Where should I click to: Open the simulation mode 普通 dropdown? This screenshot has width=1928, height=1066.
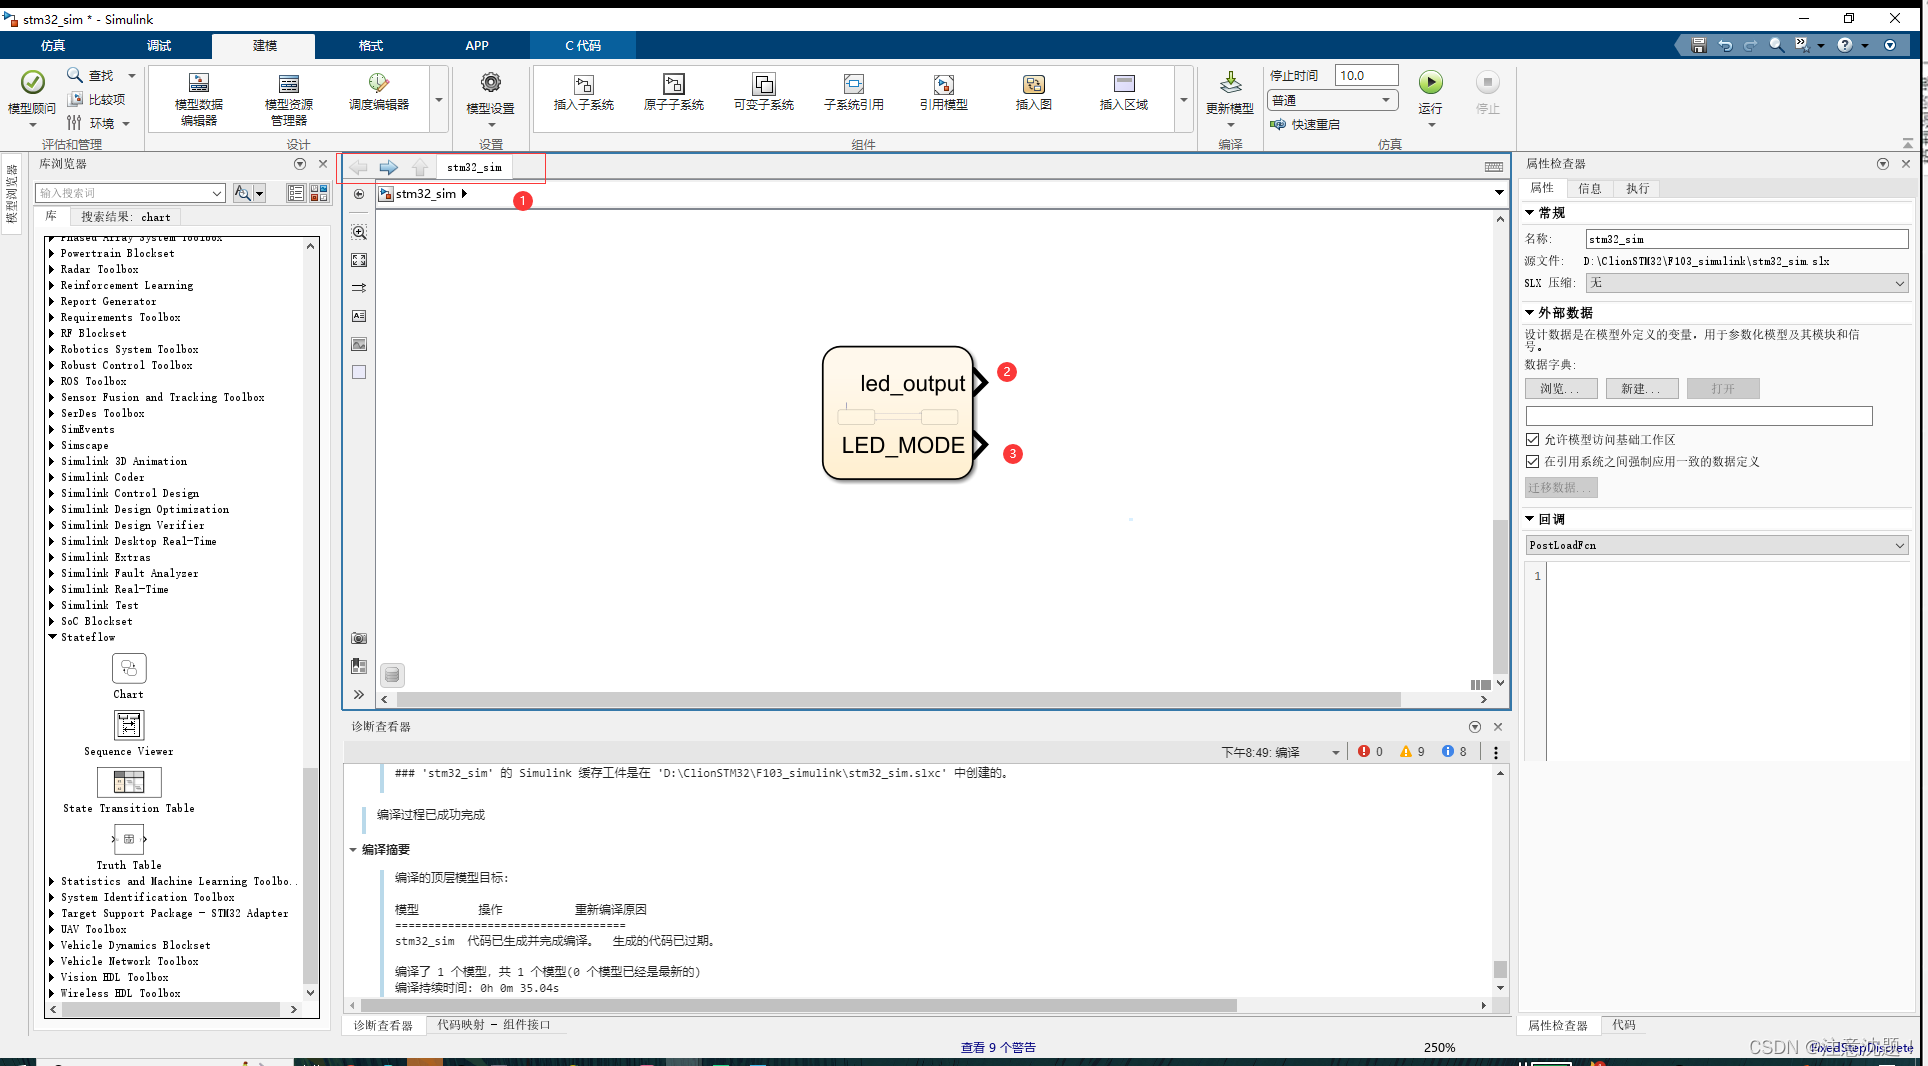(1333, 100)
